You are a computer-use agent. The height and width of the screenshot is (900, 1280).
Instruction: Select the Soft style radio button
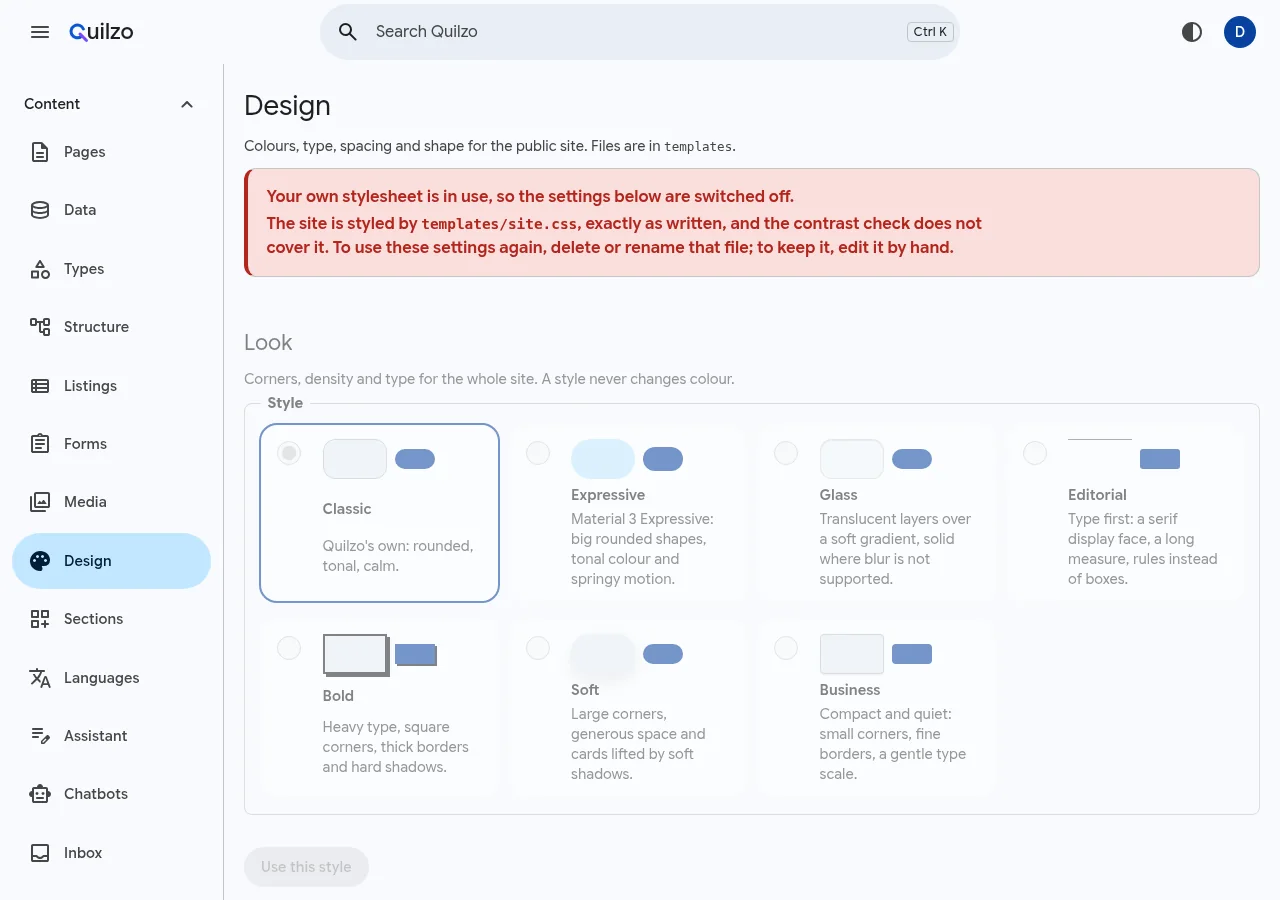538,648
